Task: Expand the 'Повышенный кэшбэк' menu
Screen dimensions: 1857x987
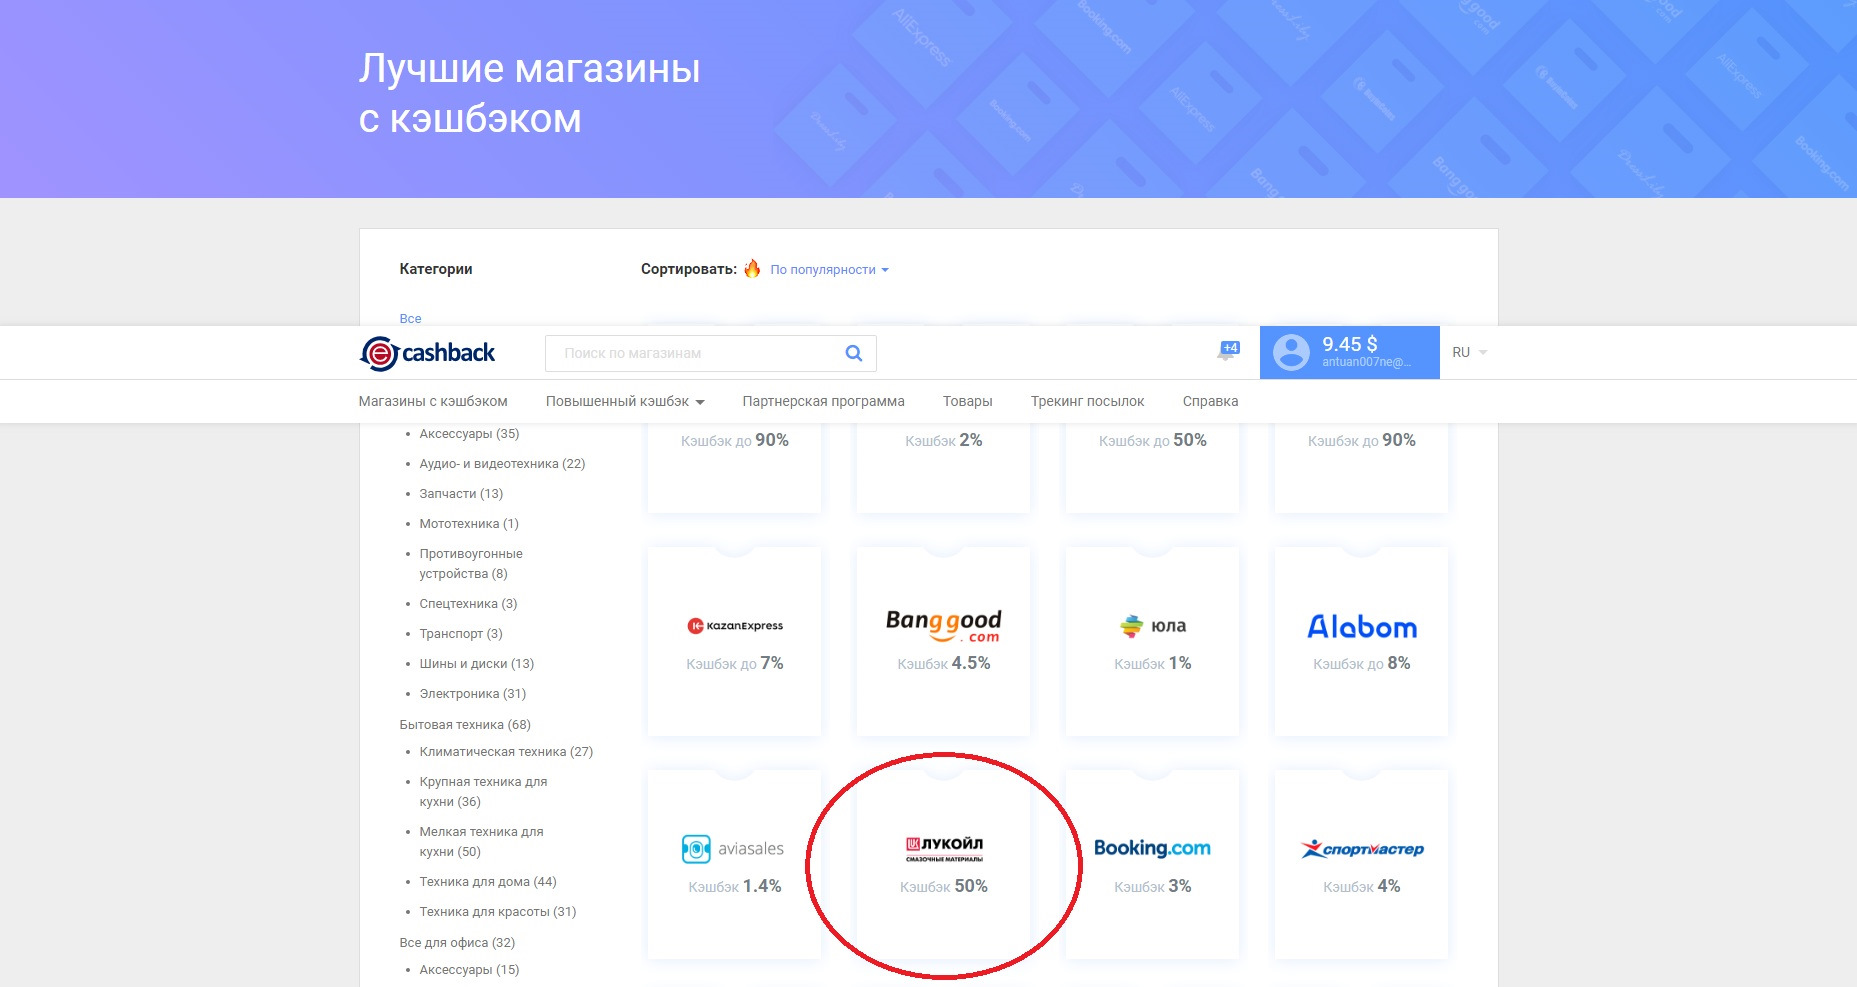Action: [x=625, y=401]
